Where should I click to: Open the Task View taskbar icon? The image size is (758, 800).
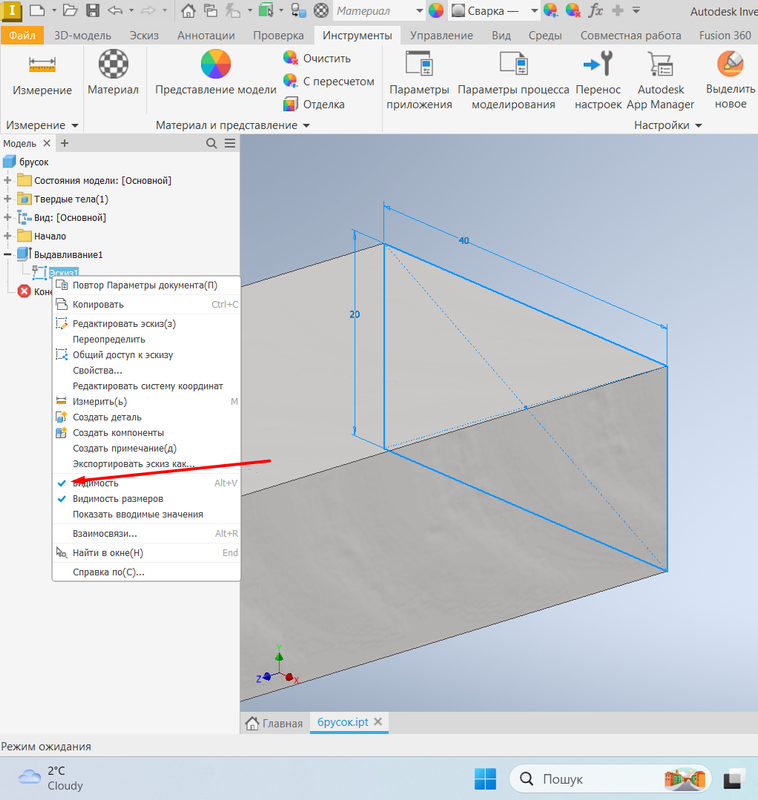[x=734, y=779]
